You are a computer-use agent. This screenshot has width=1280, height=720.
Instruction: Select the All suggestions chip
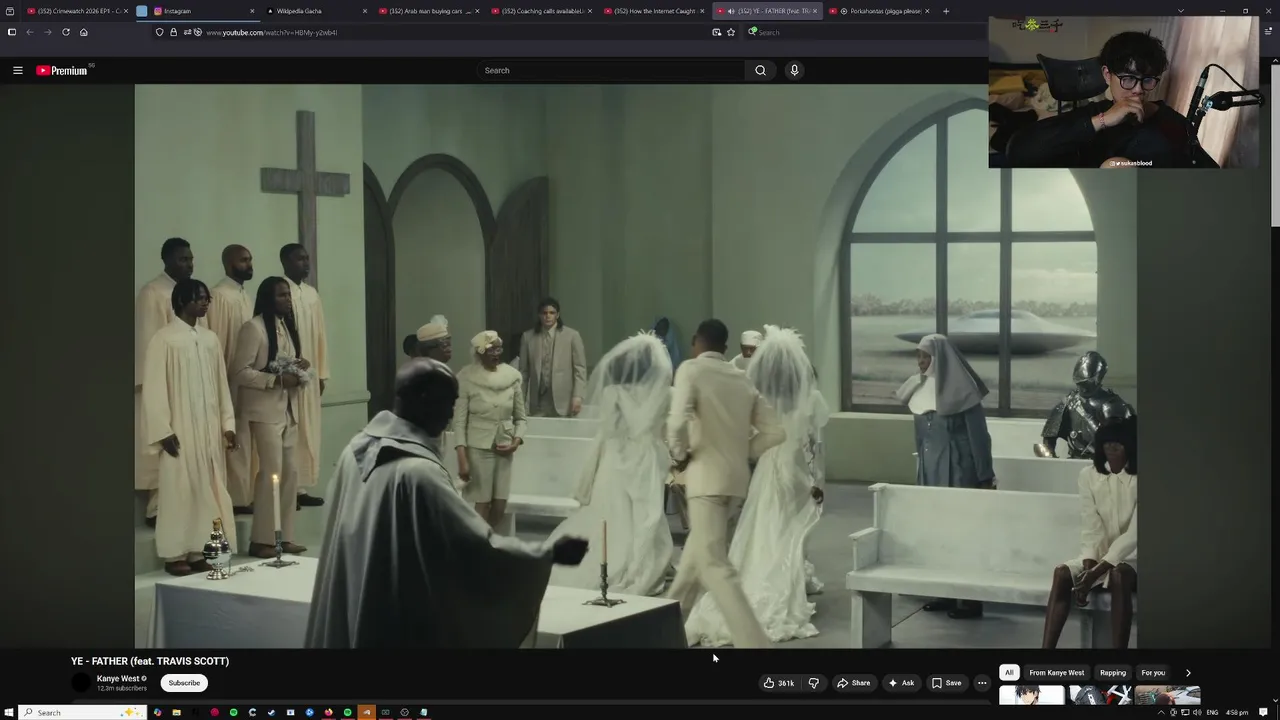[x=1009, y=673]
